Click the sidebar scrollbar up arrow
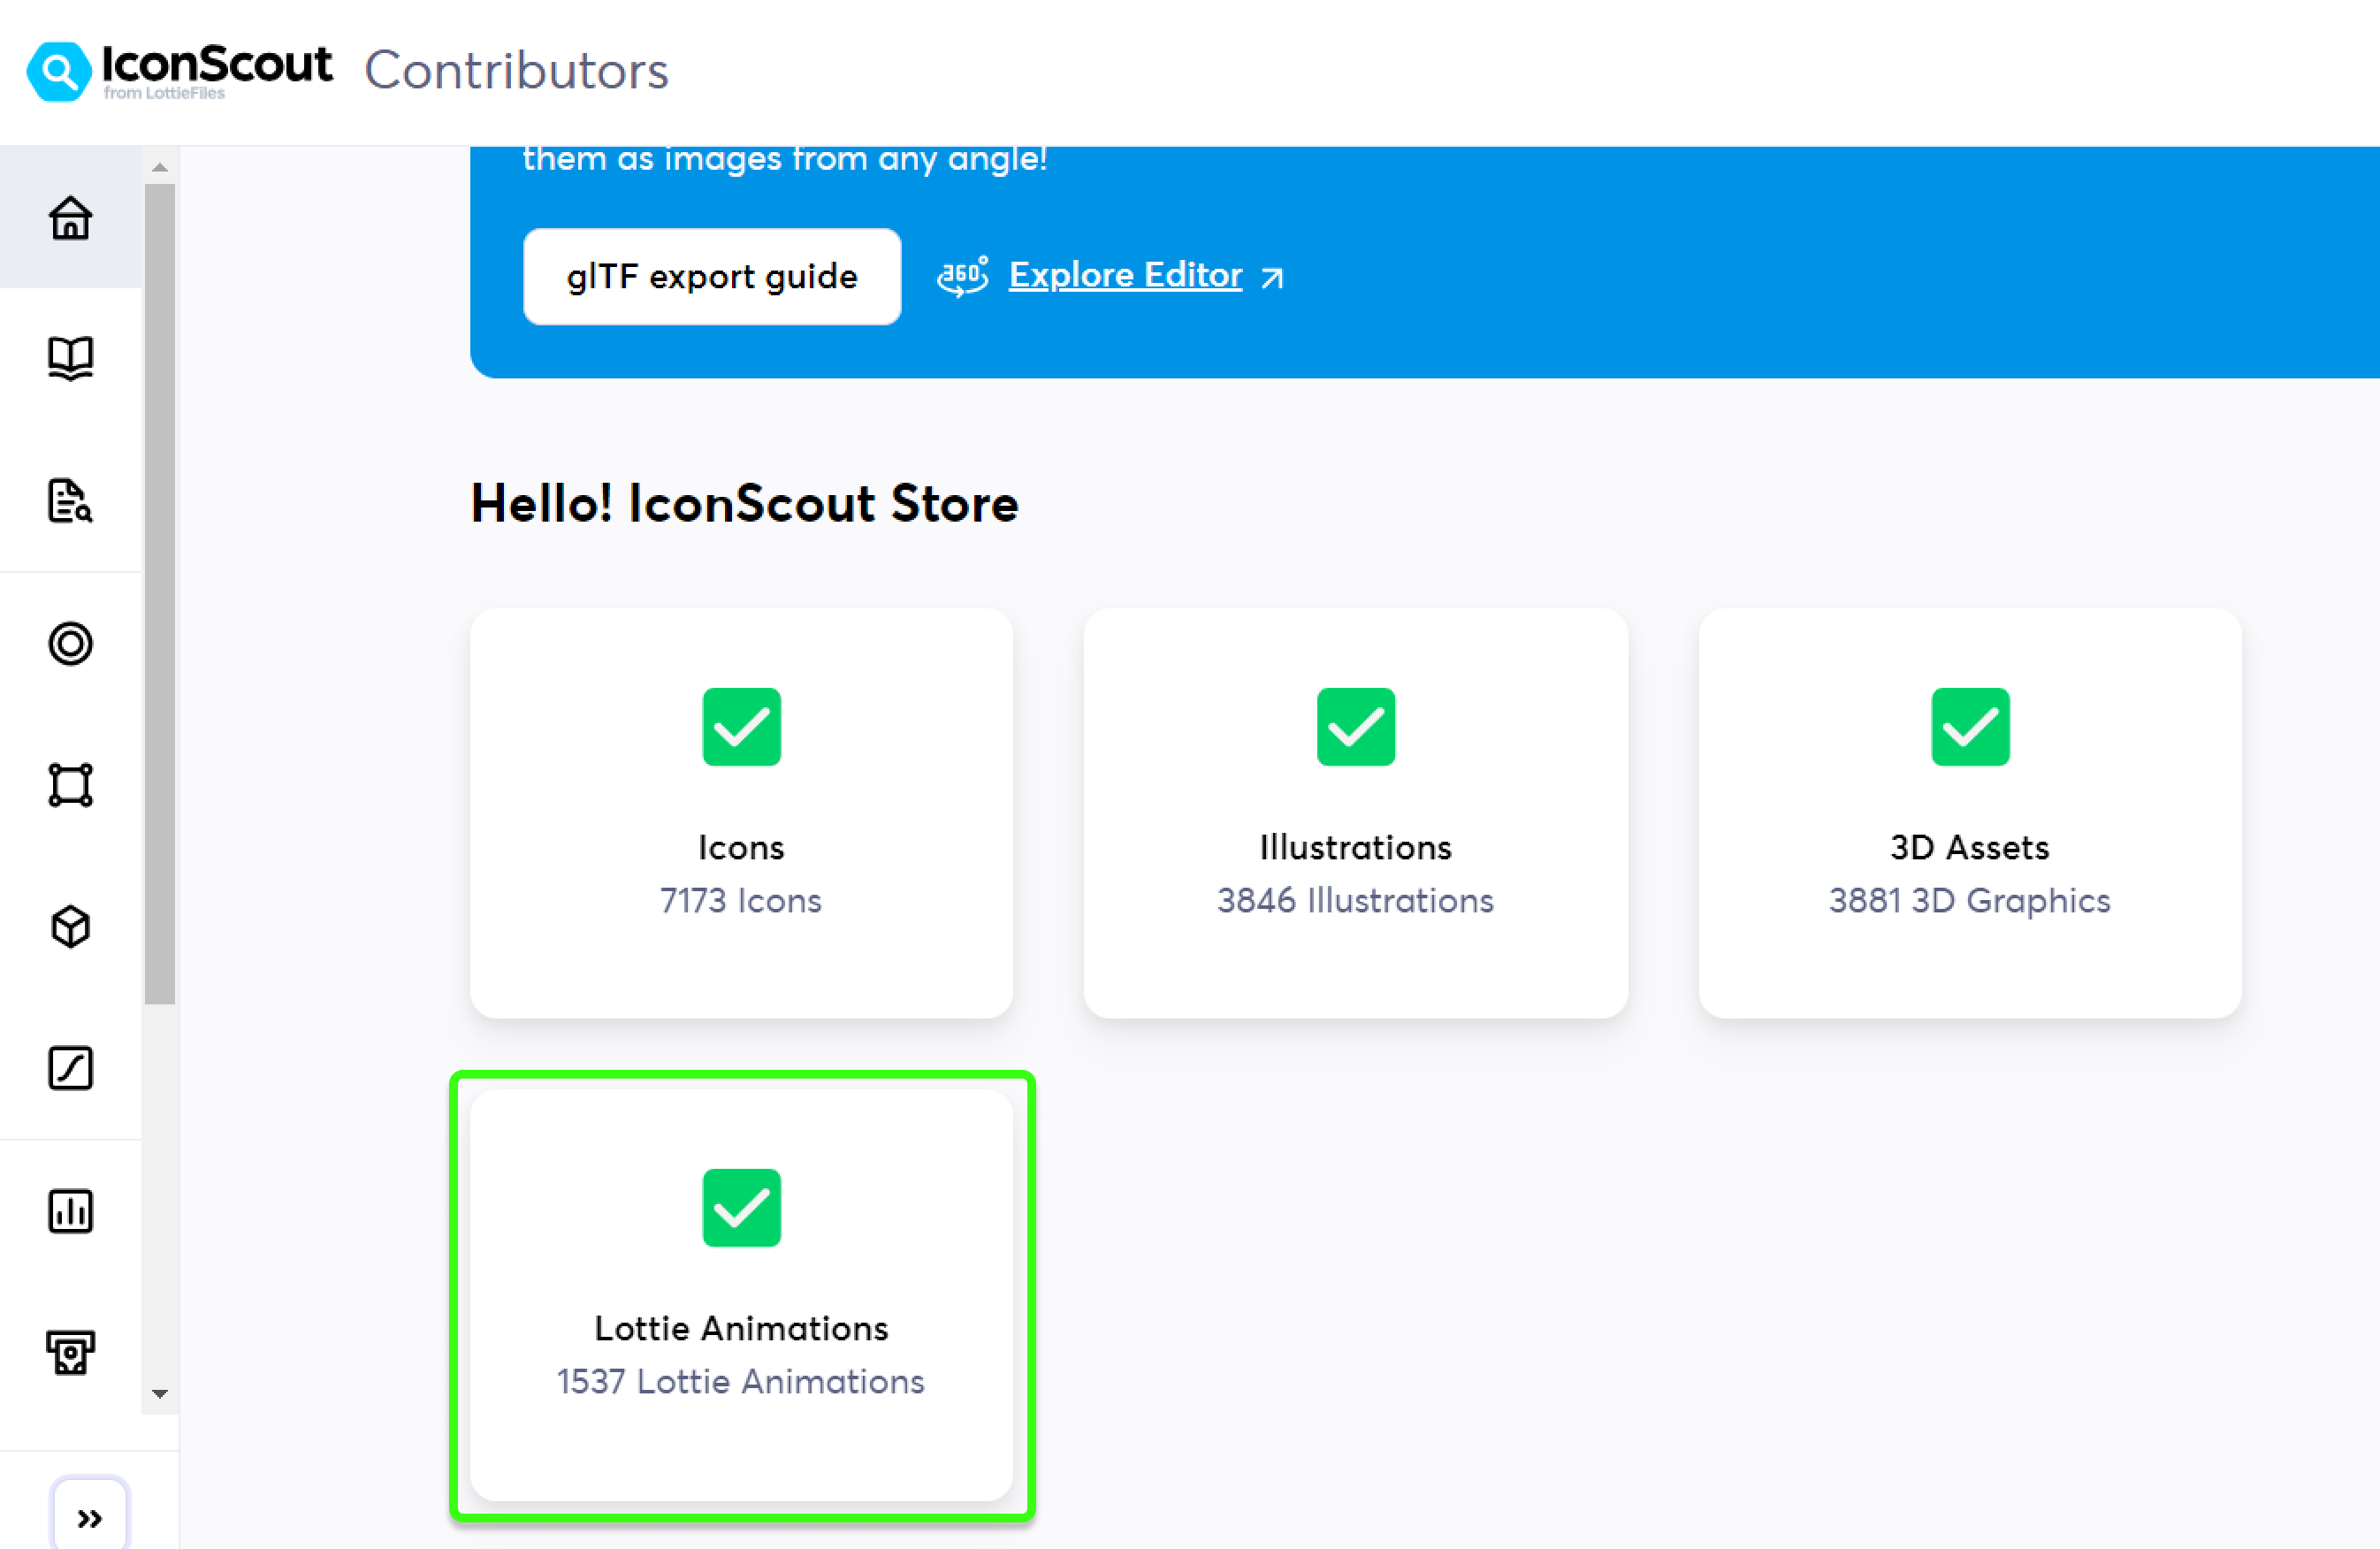 click(159, 167)
